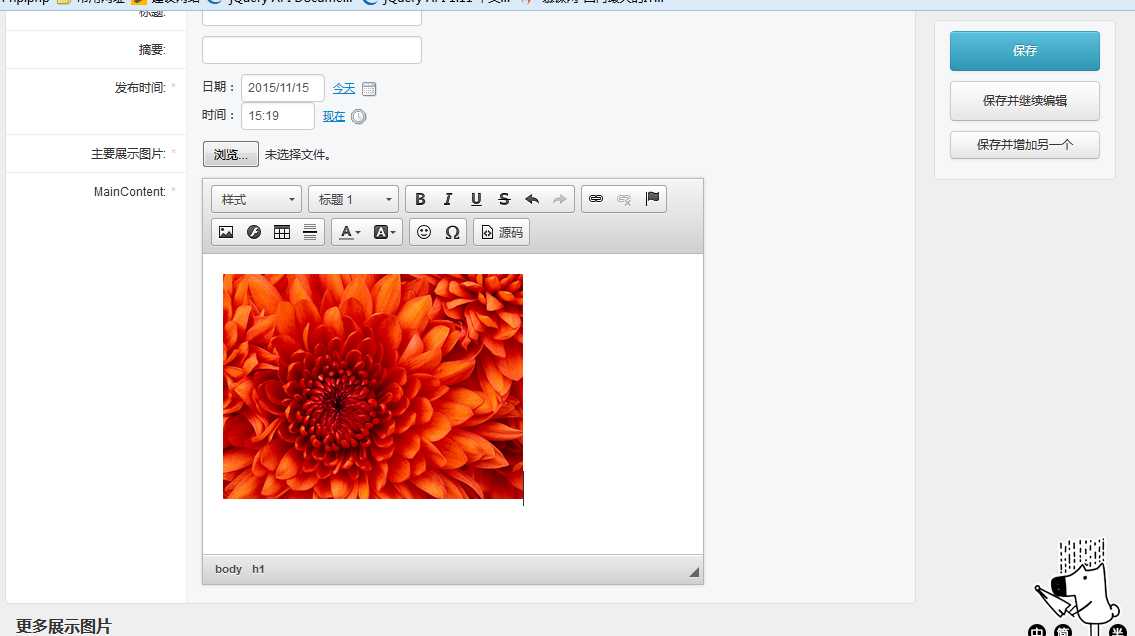Click the 摘要 summary input field
Viewport: 1135px width, 636px height.
312,50
